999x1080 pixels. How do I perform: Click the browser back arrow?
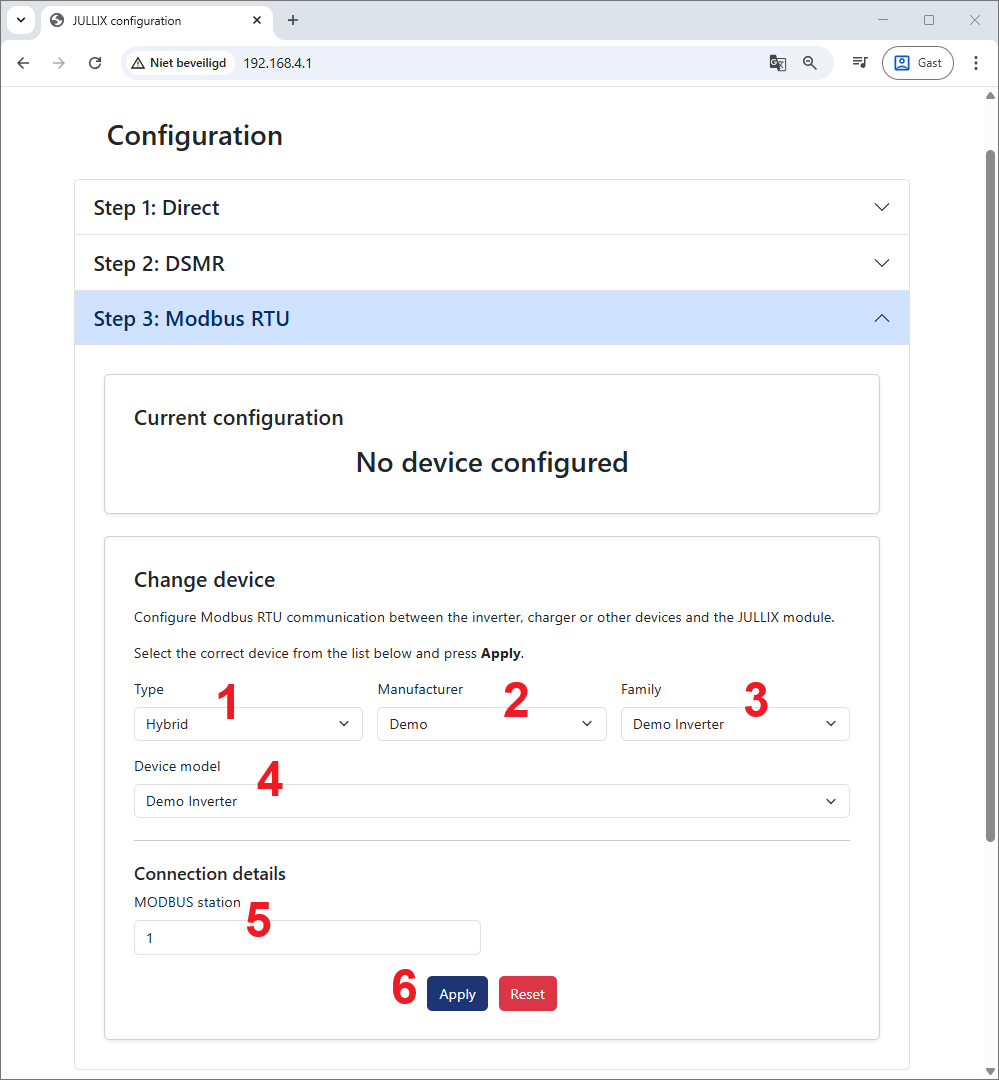pos(23,63)
